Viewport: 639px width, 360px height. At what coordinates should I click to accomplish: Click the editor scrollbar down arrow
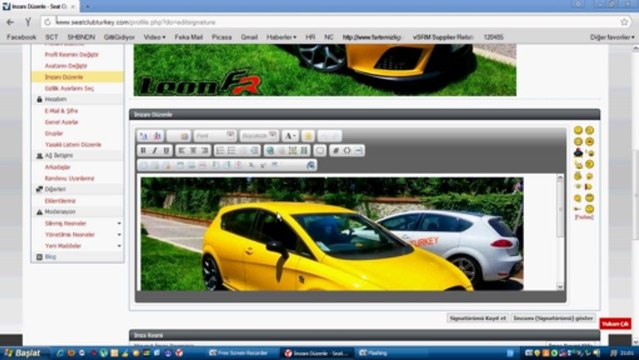pyautogui.click(x=560, y=287)
